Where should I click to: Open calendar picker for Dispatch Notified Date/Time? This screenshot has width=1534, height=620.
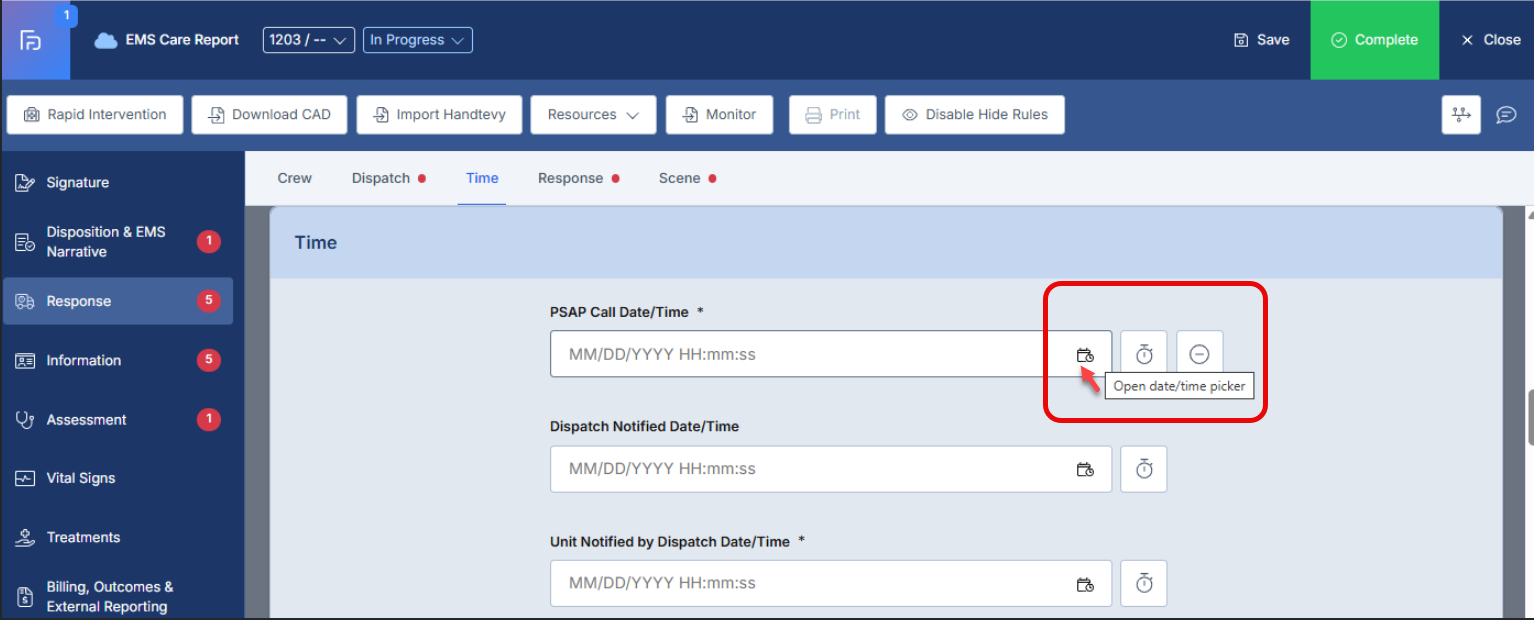click(x=1085, y=469)
